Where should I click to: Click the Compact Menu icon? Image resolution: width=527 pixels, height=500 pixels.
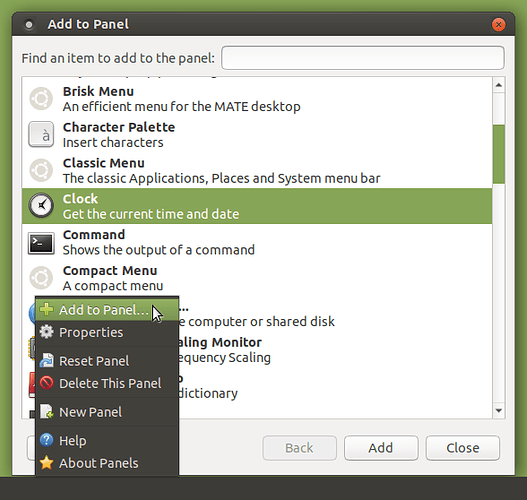pyautogui.click(x=41, y=278)
